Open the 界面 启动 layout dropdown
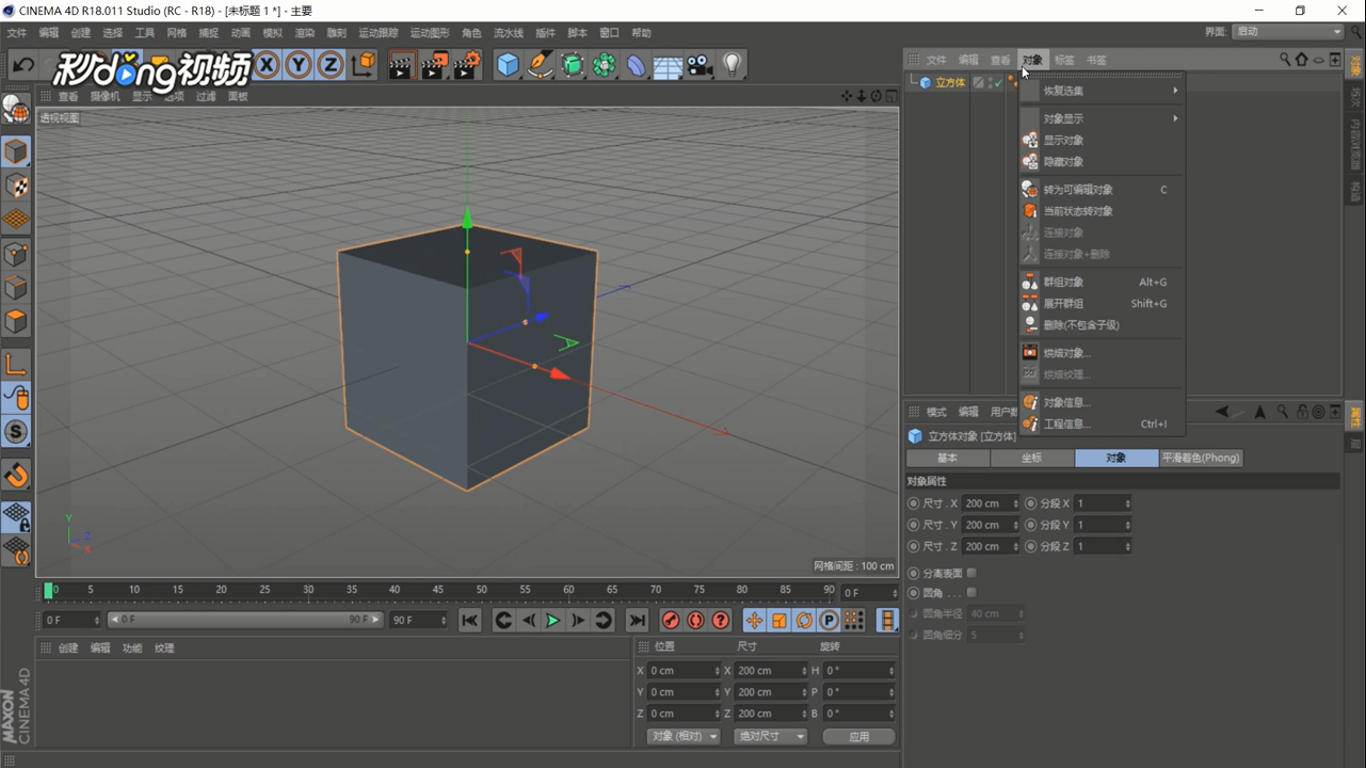This screenshot has height=768, width=1366. point(1289,31)
